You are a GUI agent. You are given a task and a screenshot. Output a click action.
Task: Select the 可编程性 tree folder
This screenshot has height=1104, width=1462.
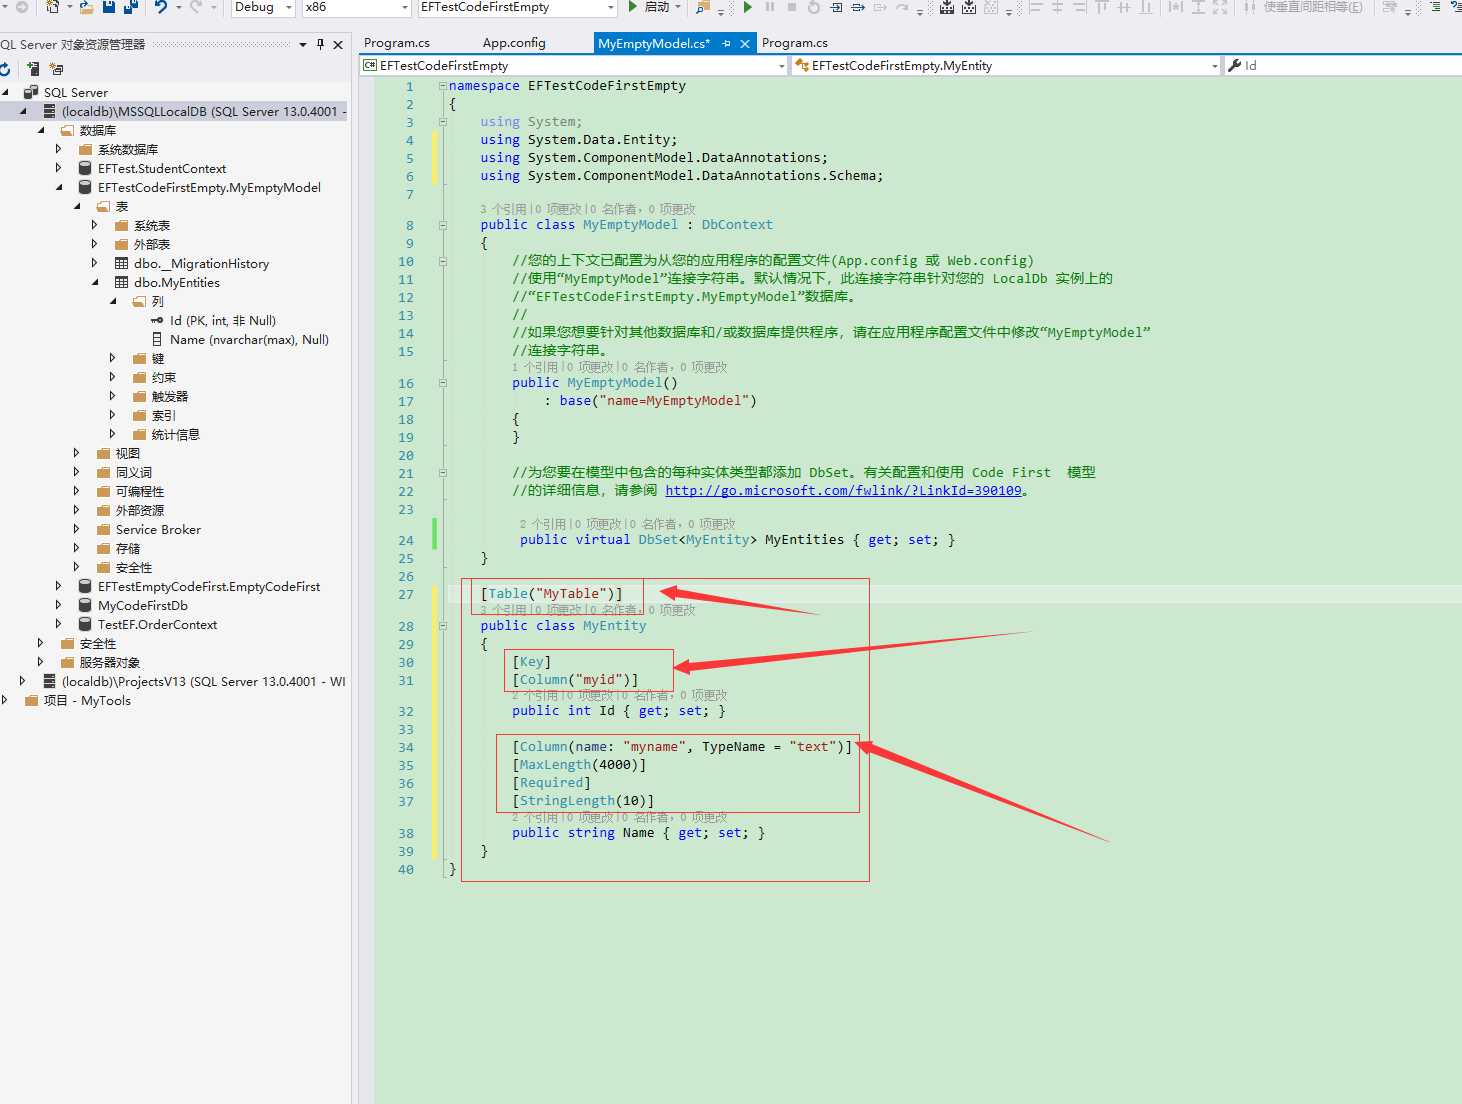coord(140,492)
